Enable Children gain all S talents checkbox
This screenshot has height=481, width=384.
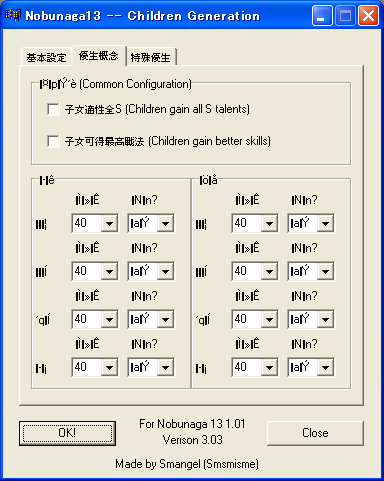point(53,109)
